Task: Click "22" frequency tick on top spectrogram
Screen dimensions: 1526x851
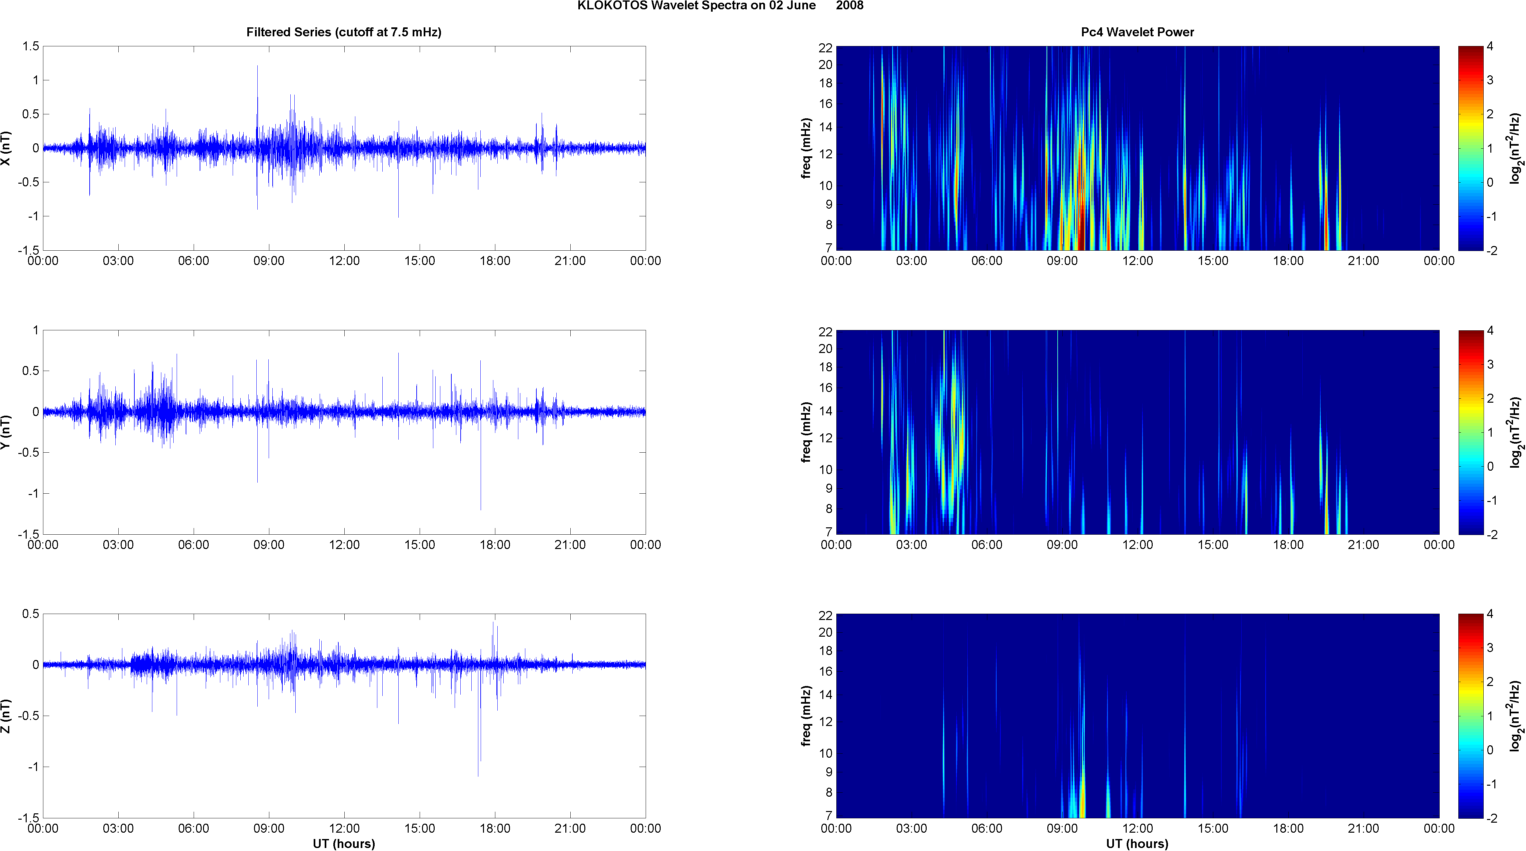Action: [826, 48]
